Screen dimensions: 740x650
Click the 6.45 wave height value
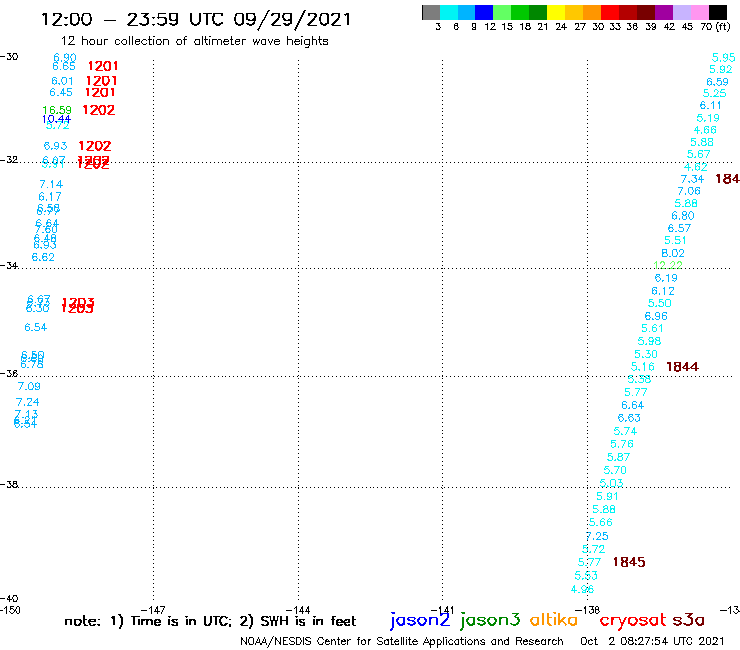(x=61, y=93)
